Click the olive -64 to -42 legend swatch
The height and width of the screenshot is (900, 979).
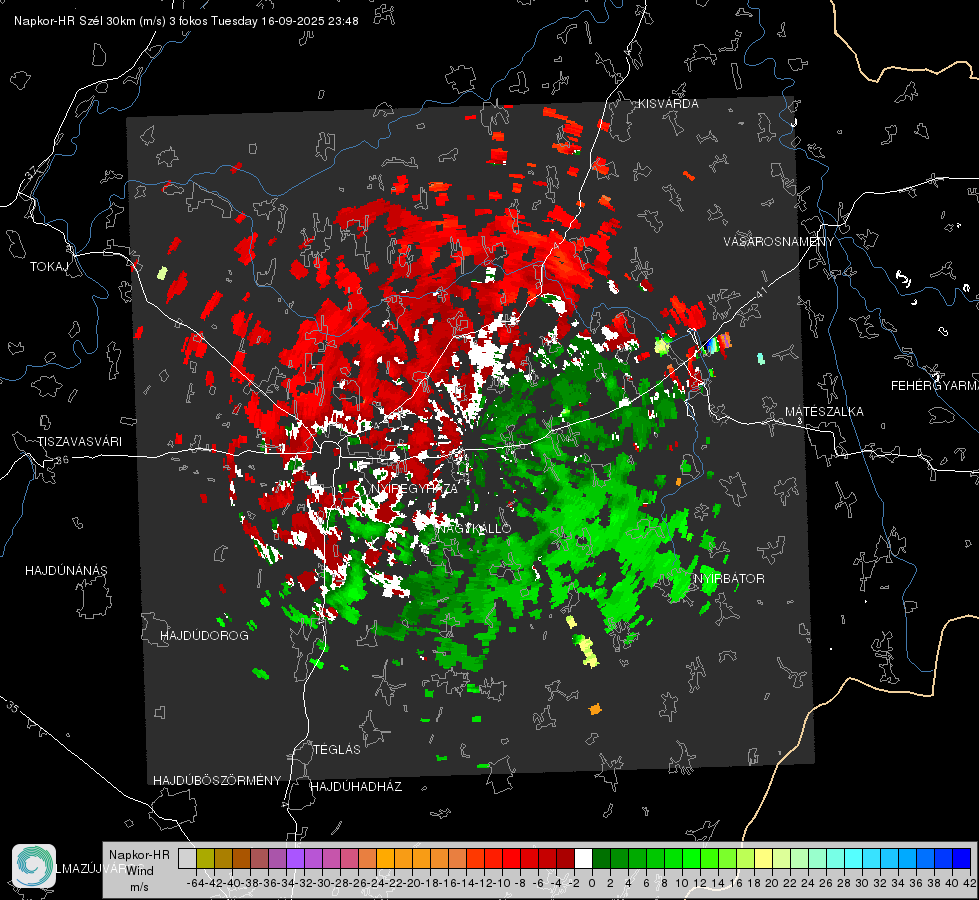pyautogui.click(x=205, y=859)
